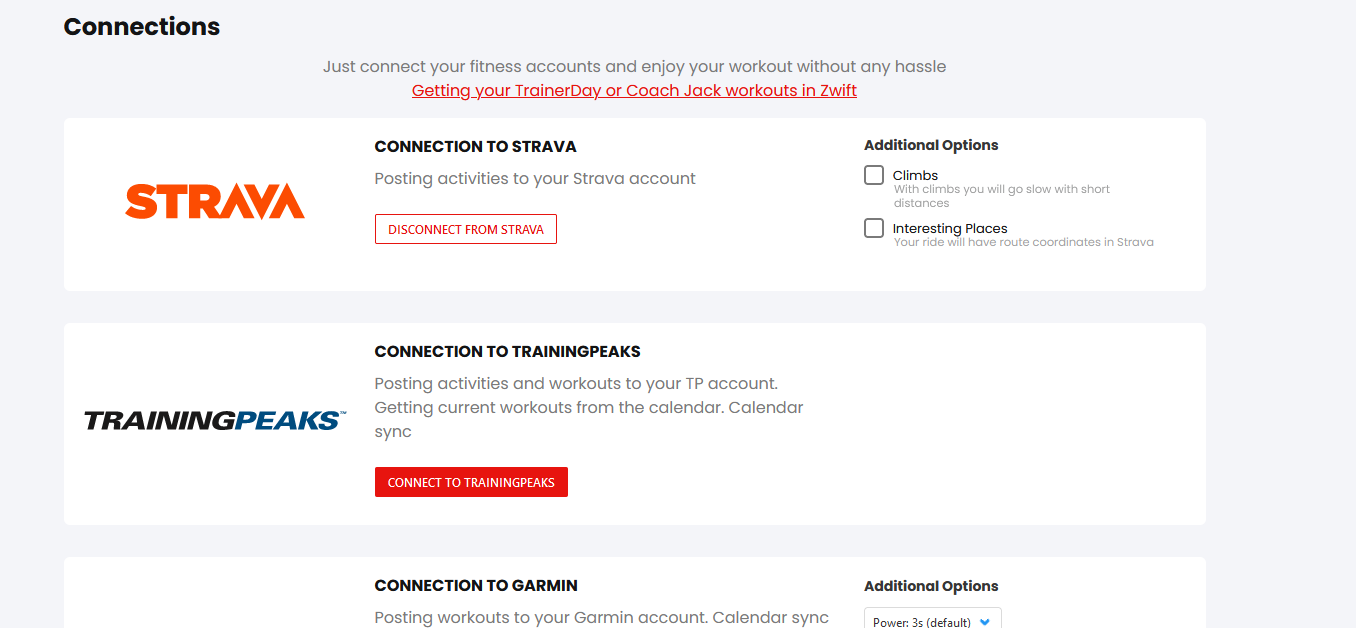This screenshot has height=628, width=1356.
Task: Disconnect from Strava
Action: (x=466, y=229)
